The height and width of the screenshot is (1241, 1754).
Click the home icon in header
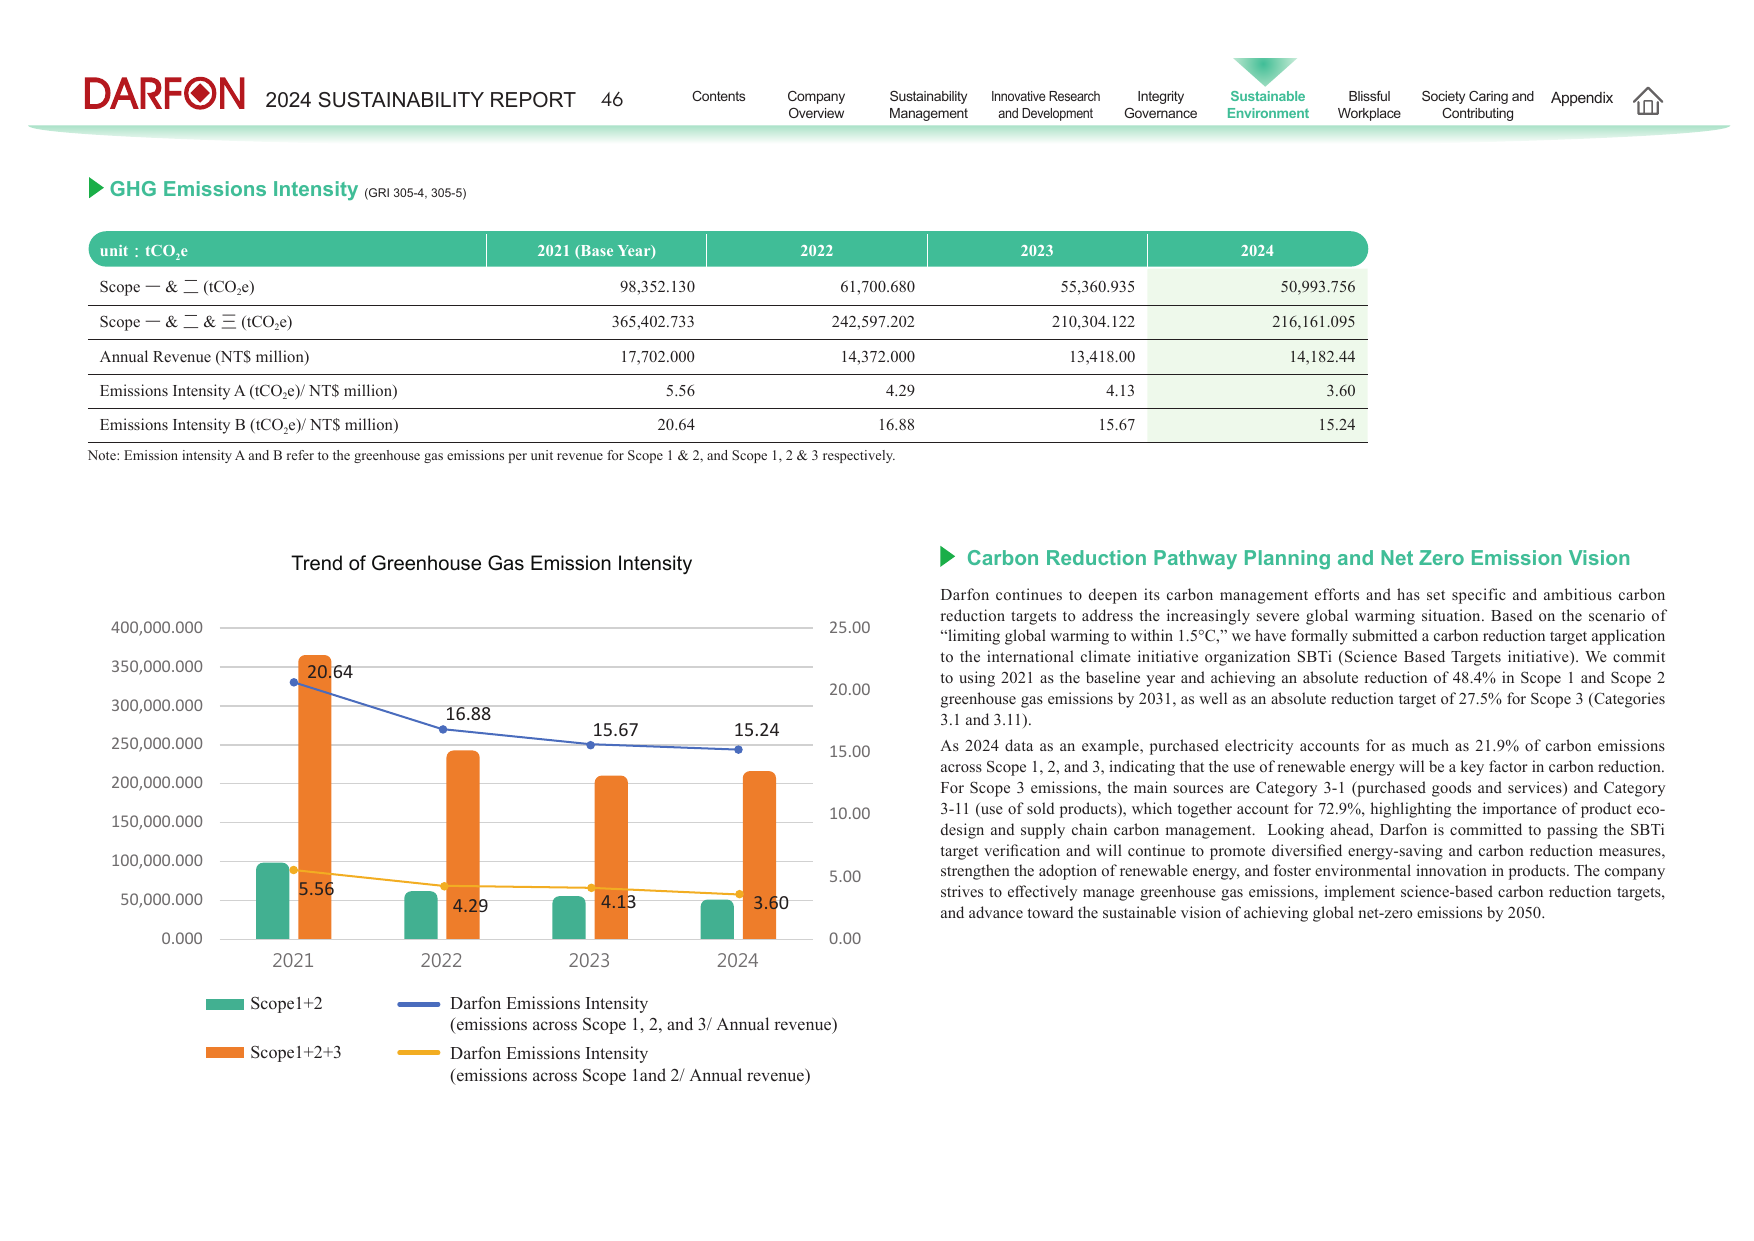click(1647, 101)
